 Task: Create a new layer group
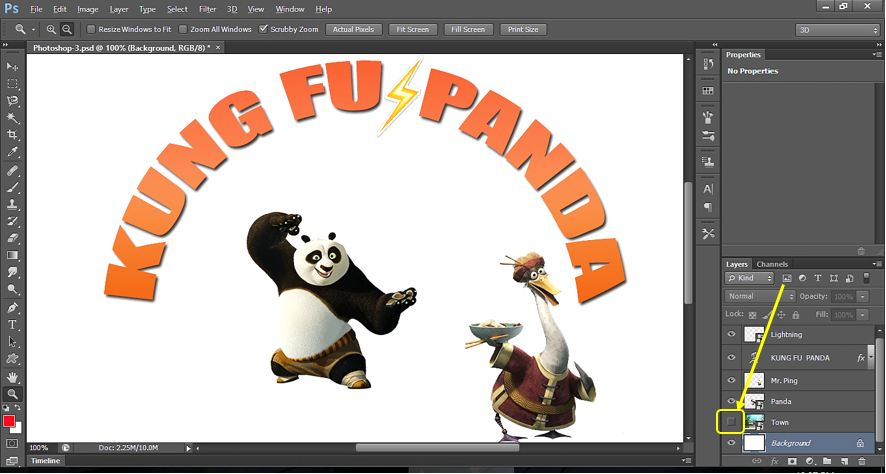(827, 461)
